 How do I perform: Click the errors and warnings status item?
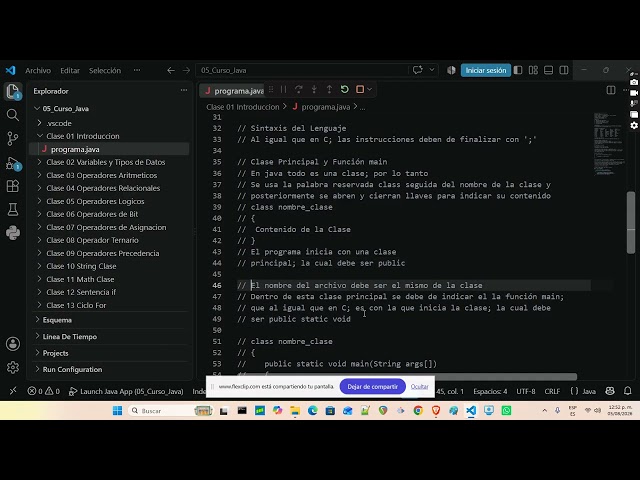coord(43,391)
